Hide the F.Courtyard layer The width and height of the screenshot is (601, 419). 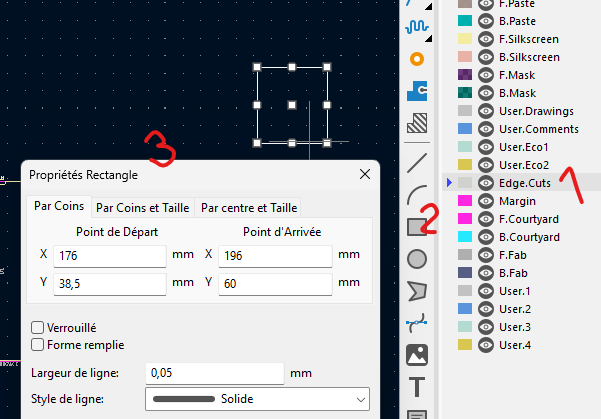pos(486,219)
